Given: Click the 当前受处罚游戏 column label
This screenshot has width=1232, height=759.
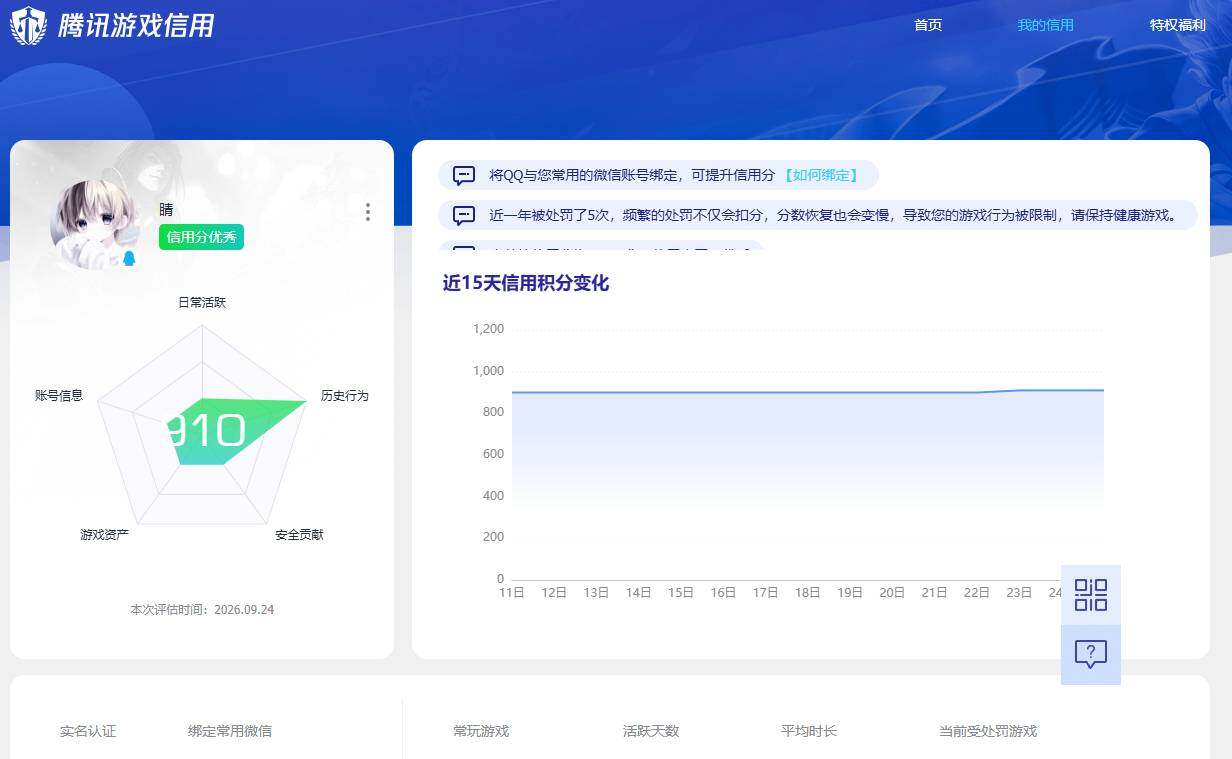Looking at the screenshot, I should click(988, 731).
